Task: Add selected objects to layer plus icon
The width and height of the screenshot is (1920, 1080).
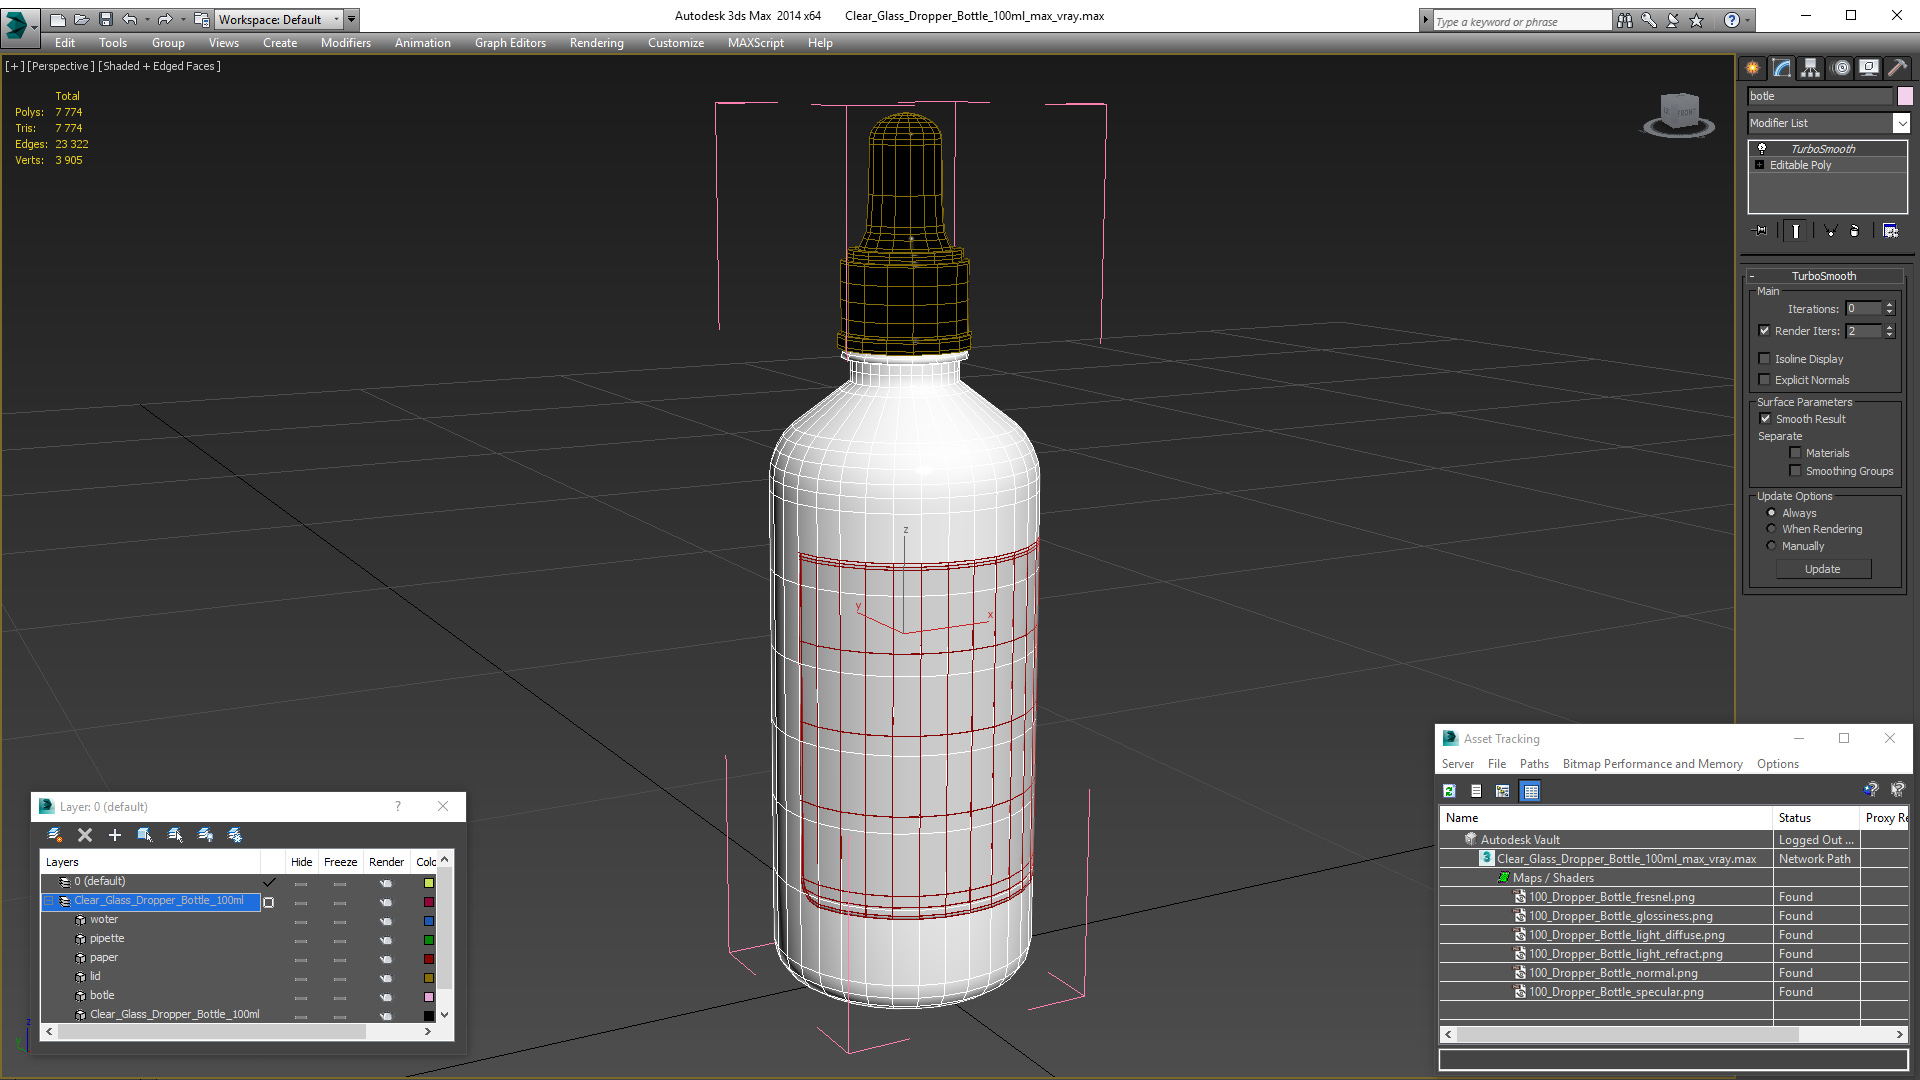Action: coord(115,835)
